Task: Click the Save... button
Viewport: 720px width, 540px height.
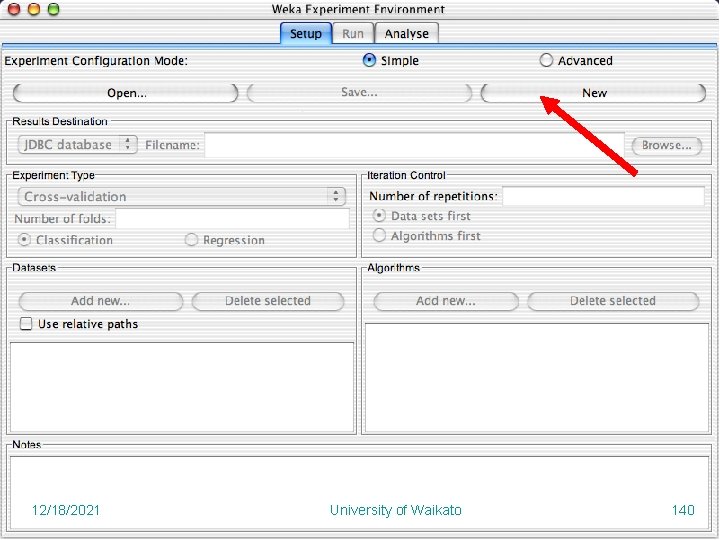Action: click(359, 93)
